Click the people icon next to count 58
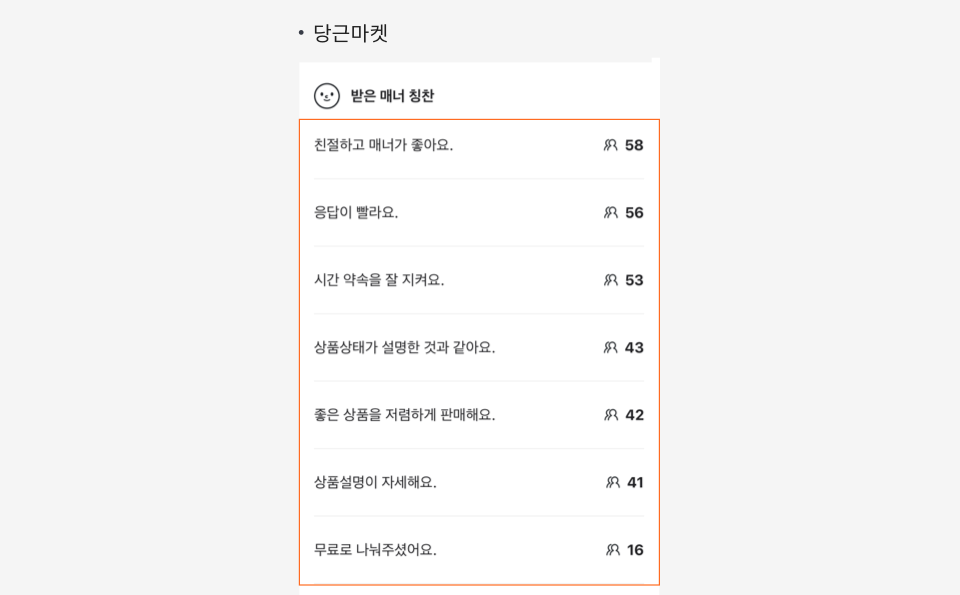Viewport: 960px width, 595px height. 610,145
